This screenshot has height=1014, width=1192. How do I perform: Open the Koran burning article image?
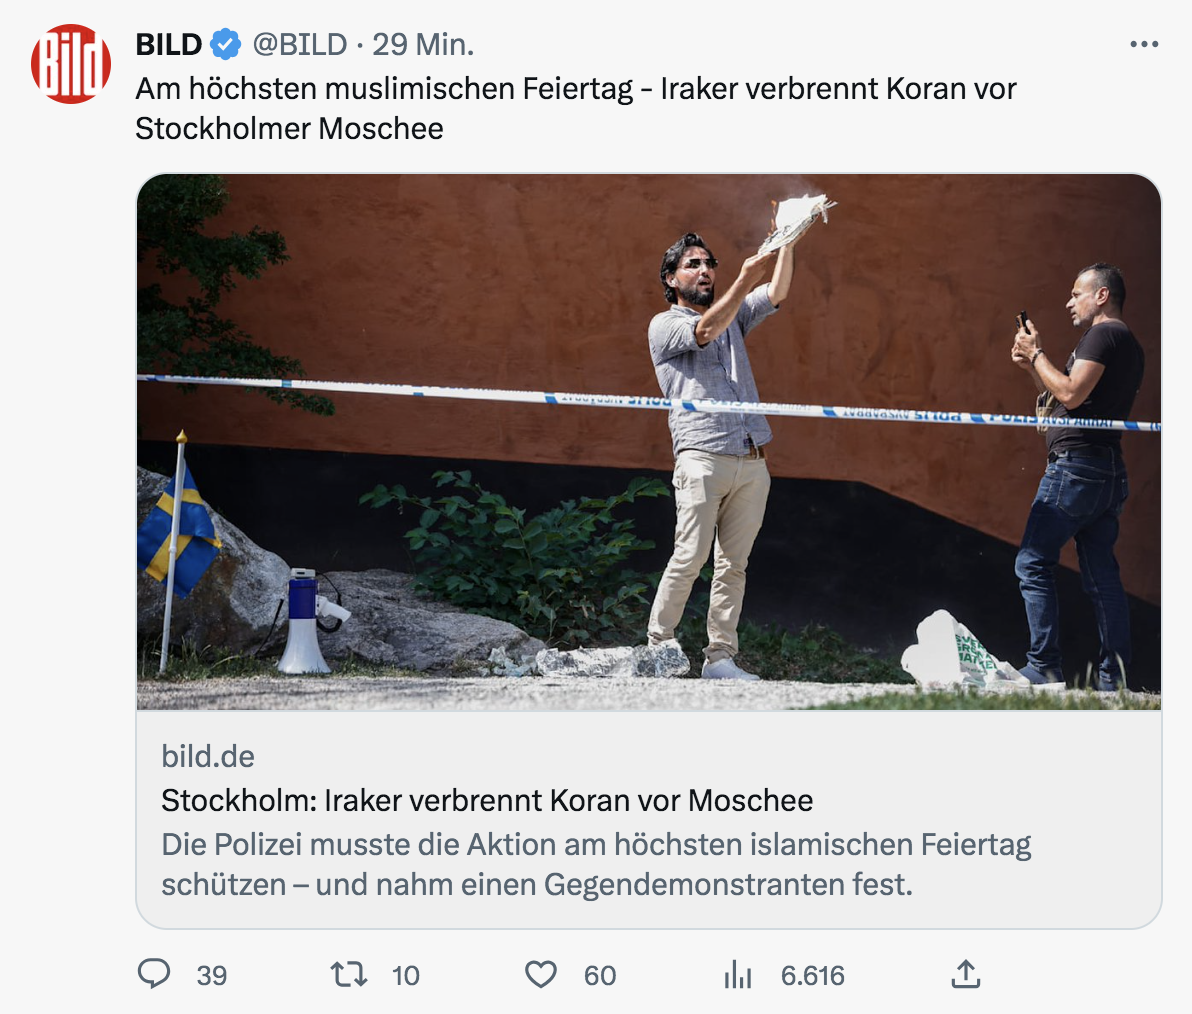pyautogui.click(x=648, y=442)
